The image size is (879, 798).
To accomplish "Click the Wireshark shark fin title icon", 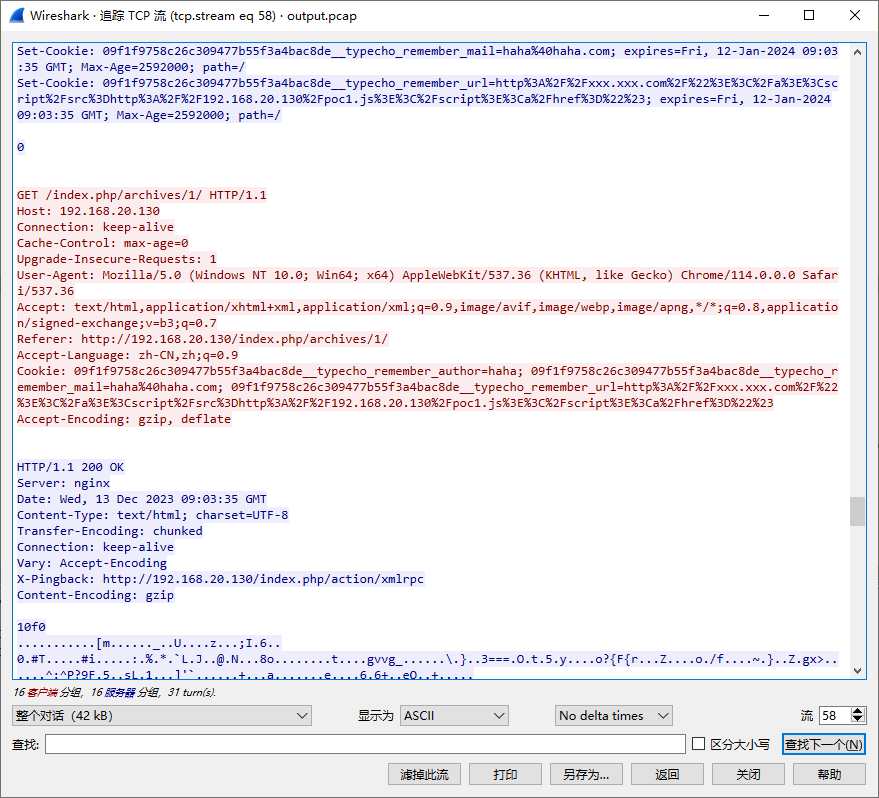I will click(x=17, y=16).
